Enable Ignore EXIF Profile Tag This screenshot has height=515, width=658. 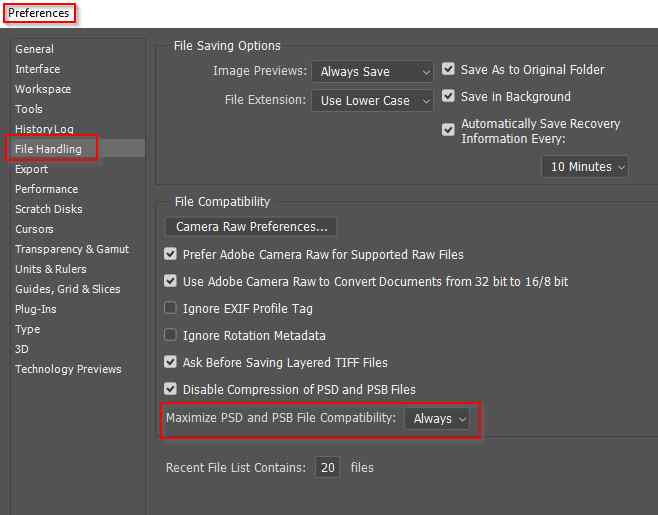pyautogui.click(x=170, y=308)
